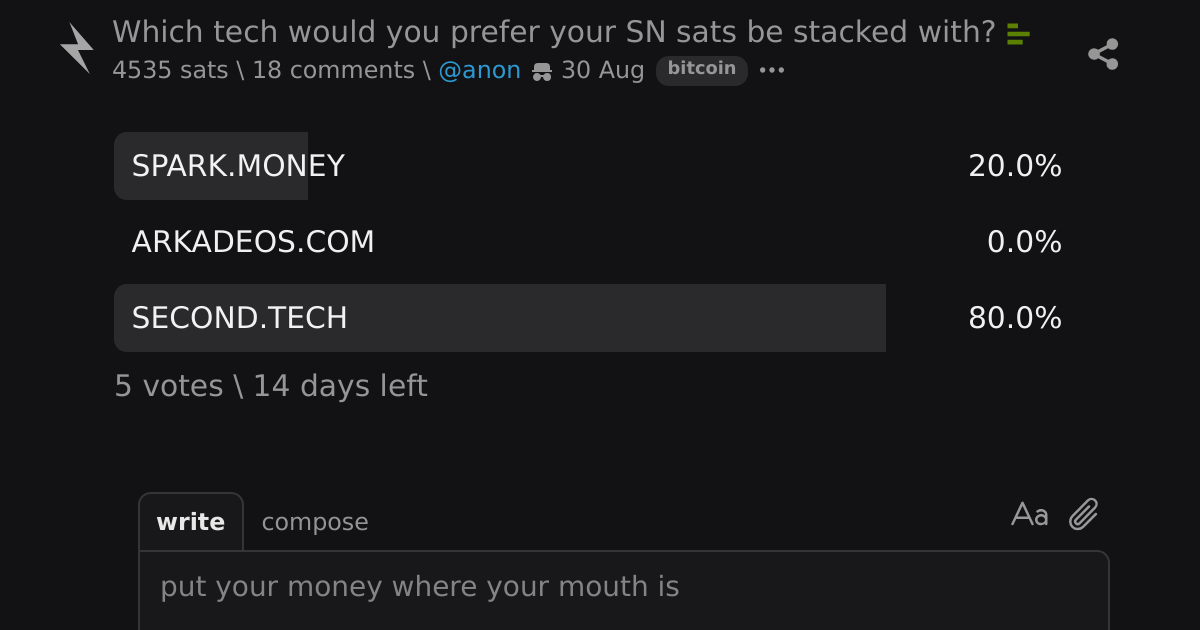Click the green poll icon beside the title
The image size is (1200, 630).
(1018, 35)
